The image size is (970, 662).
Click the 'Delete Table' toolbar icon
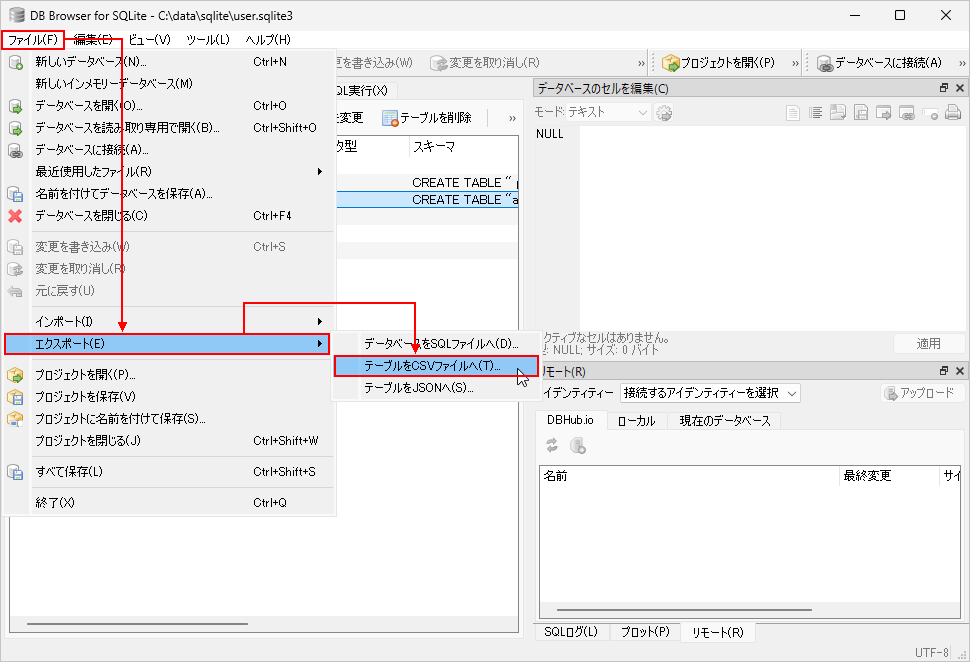coord(391,118)
